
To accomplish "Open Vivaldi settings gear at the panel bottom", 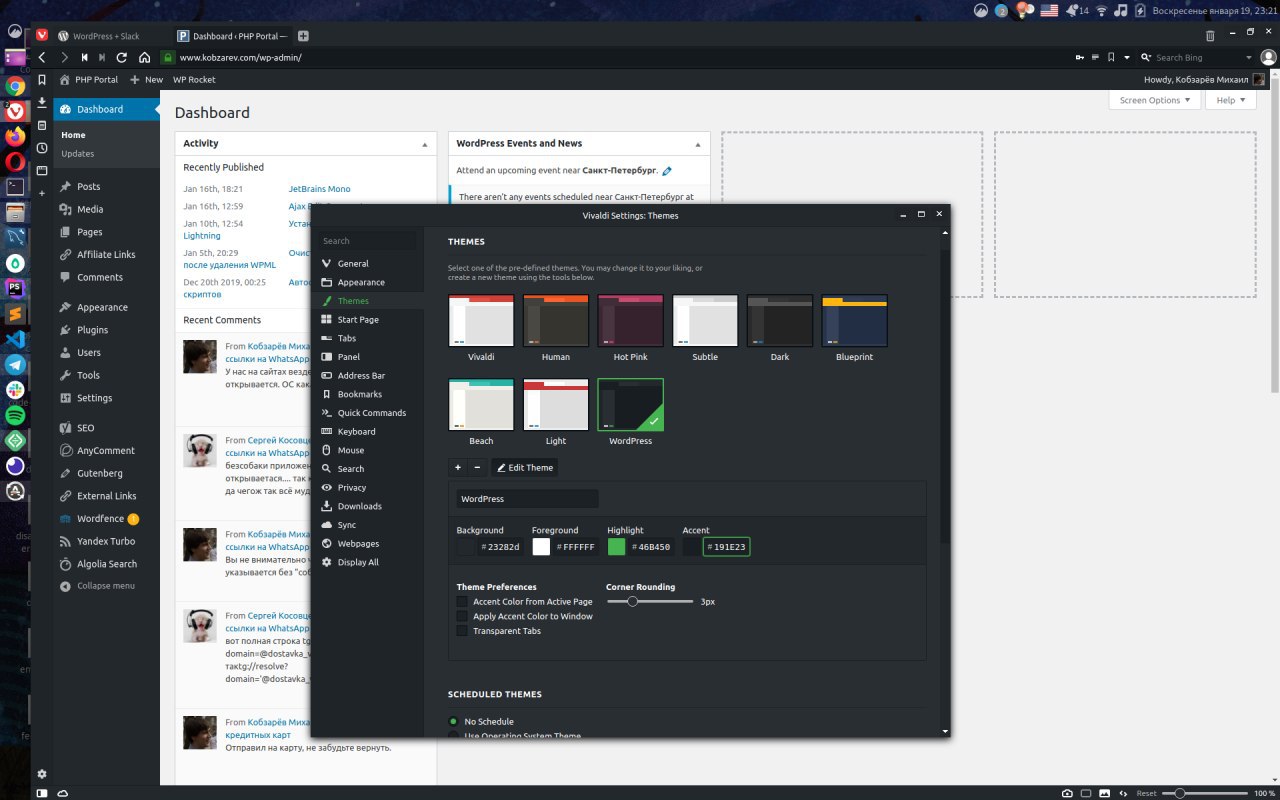I will pos(42,773).
